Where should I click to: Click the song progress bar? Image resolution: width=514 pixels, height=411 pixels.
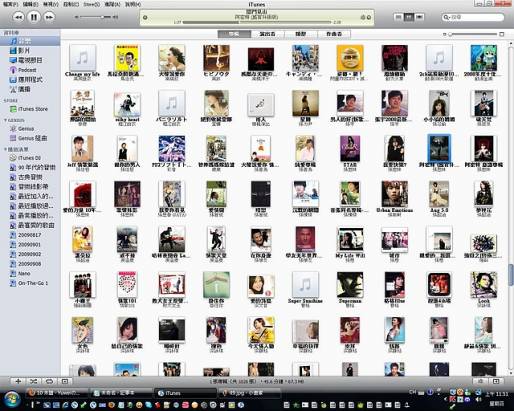[257, 22]
